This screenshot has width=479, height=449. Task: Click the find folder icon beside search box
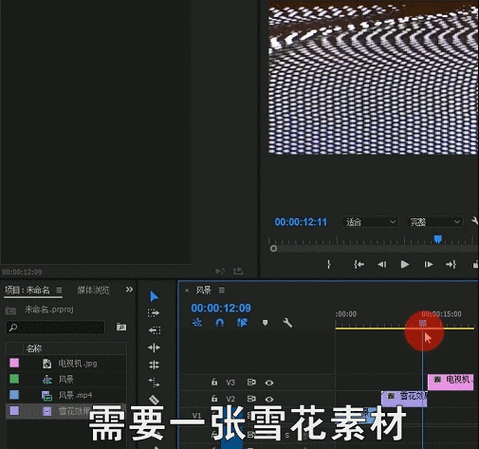pos(121,327)
